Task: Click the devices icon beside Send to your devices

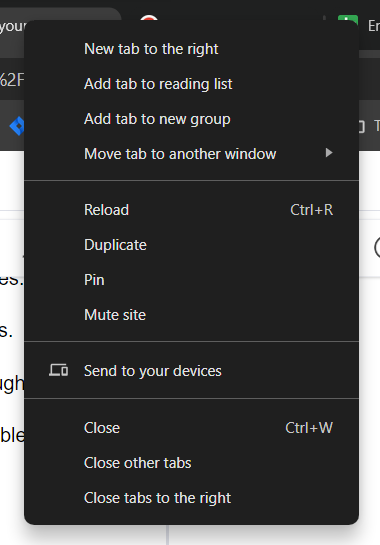Action: (x=58, y=370)
